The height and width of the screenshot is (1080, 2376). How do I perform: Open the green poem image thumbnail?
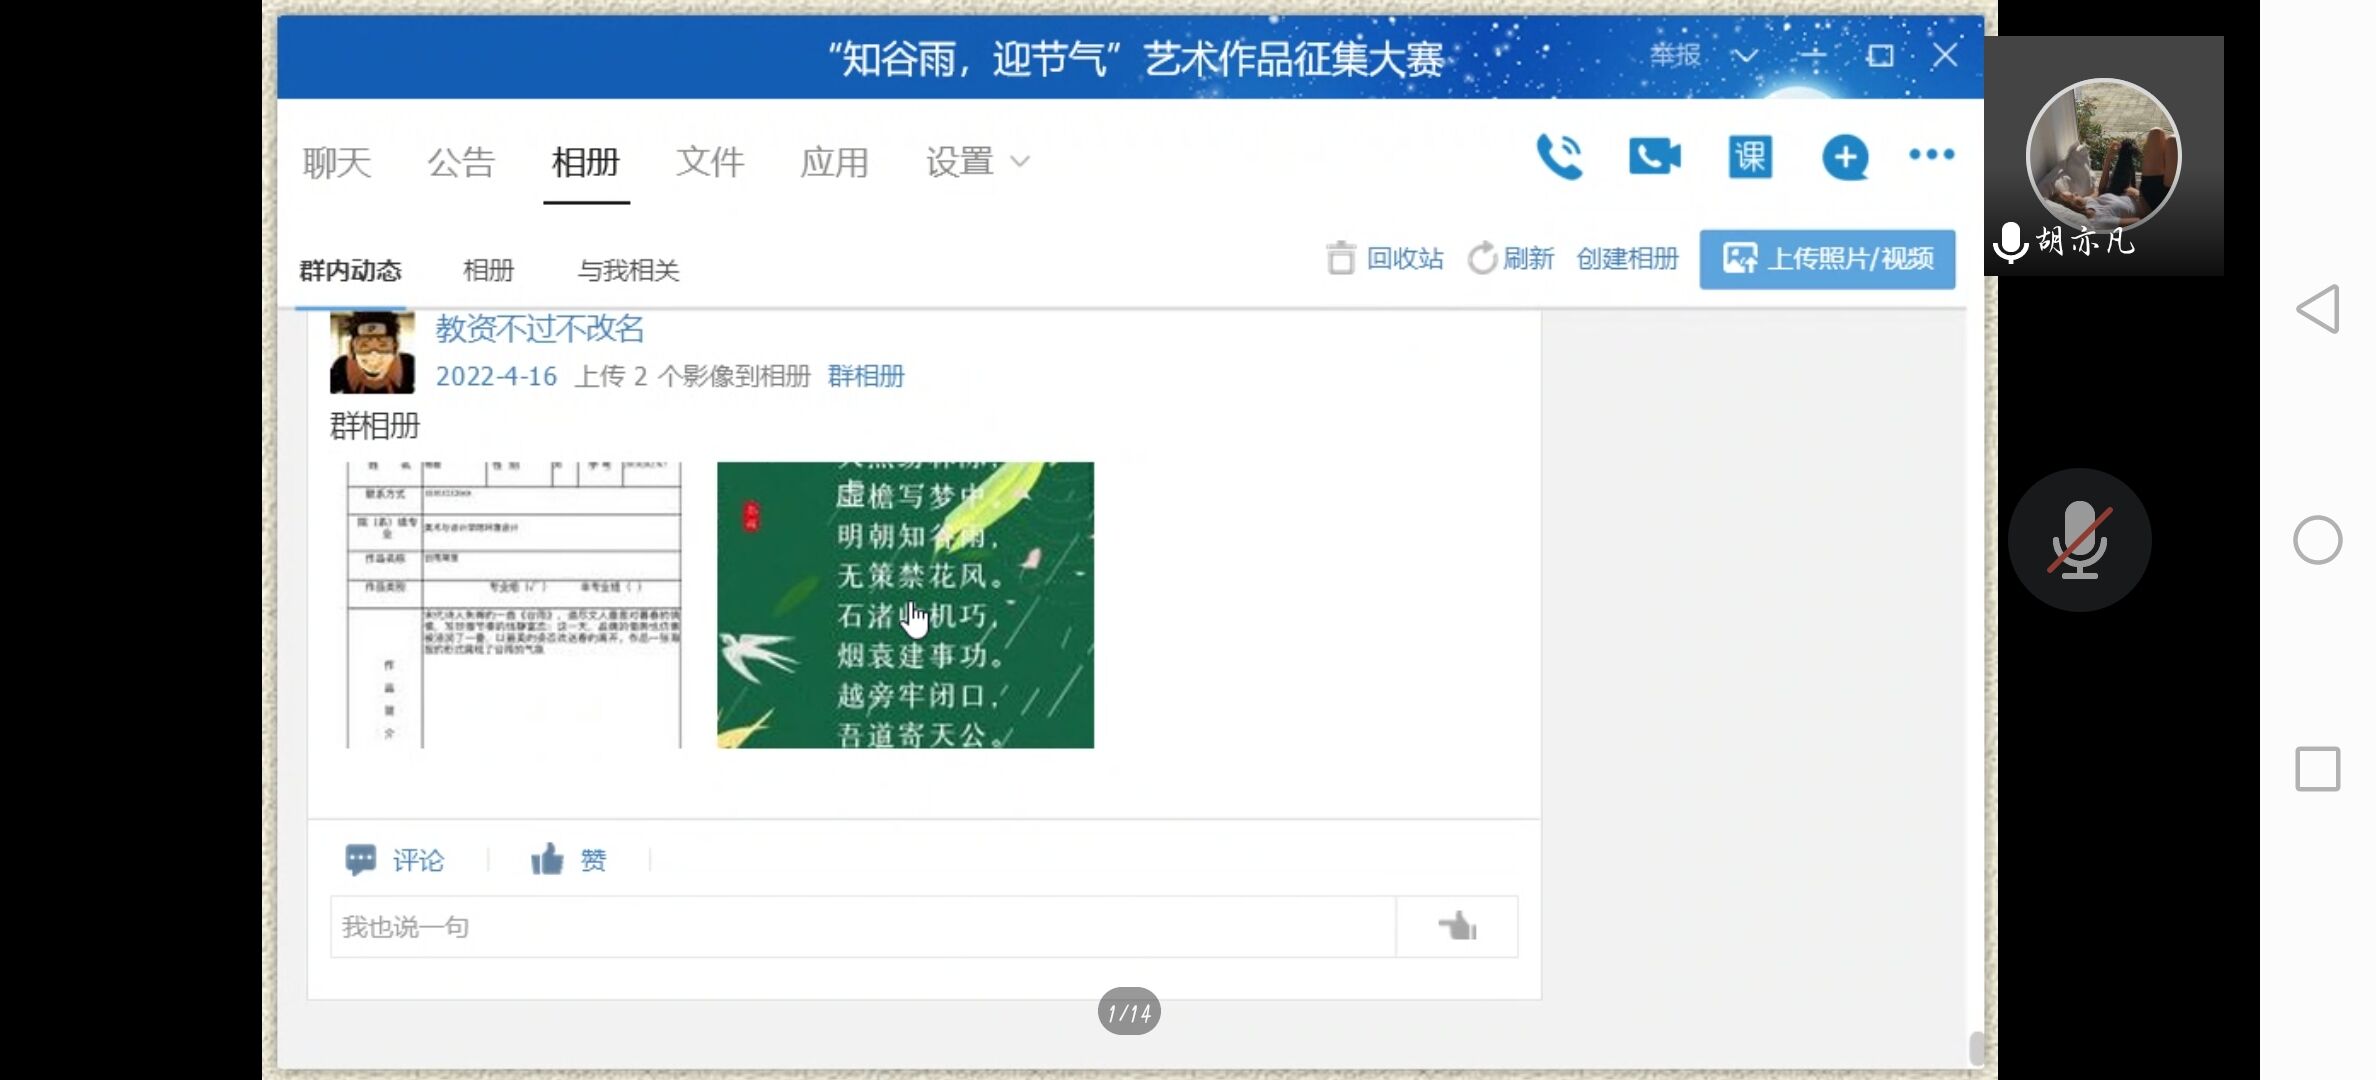tap(905, 605)
